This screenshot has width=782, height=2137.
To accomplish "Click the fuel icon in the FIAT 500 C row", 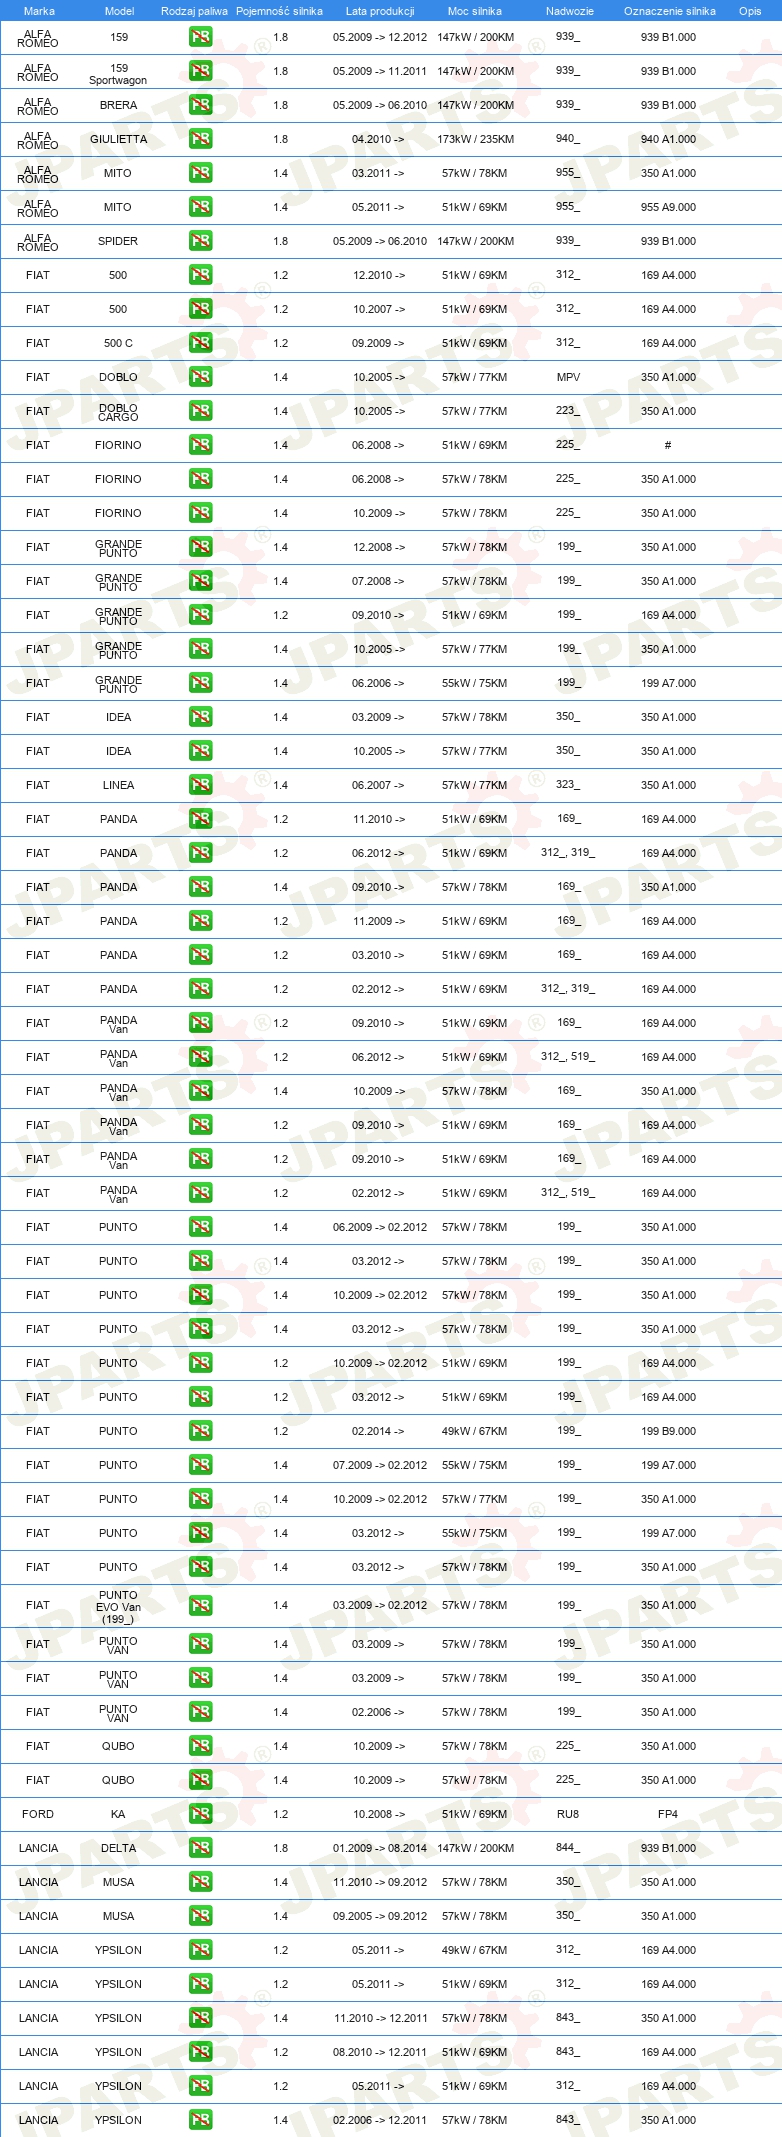I will 200,343.
